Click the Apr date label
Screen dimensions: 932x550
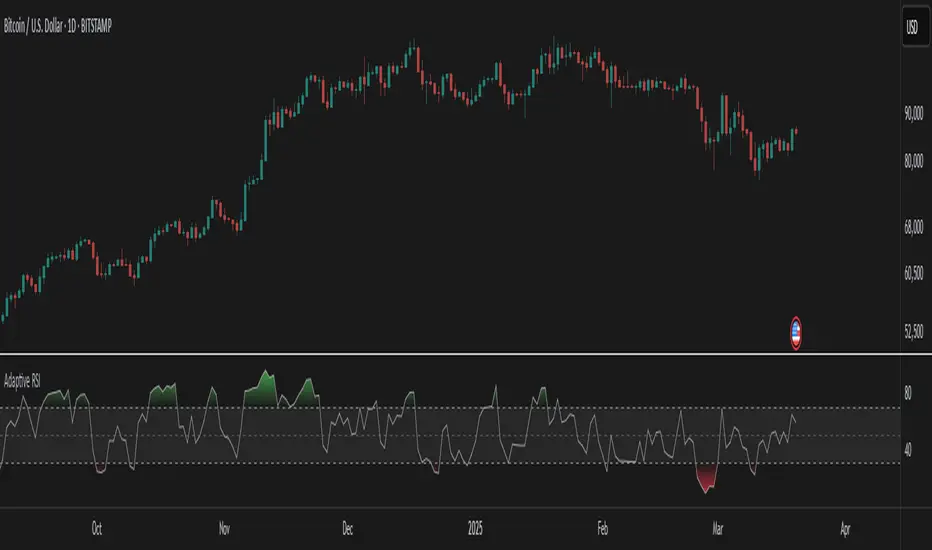click(x=845, y=528)
